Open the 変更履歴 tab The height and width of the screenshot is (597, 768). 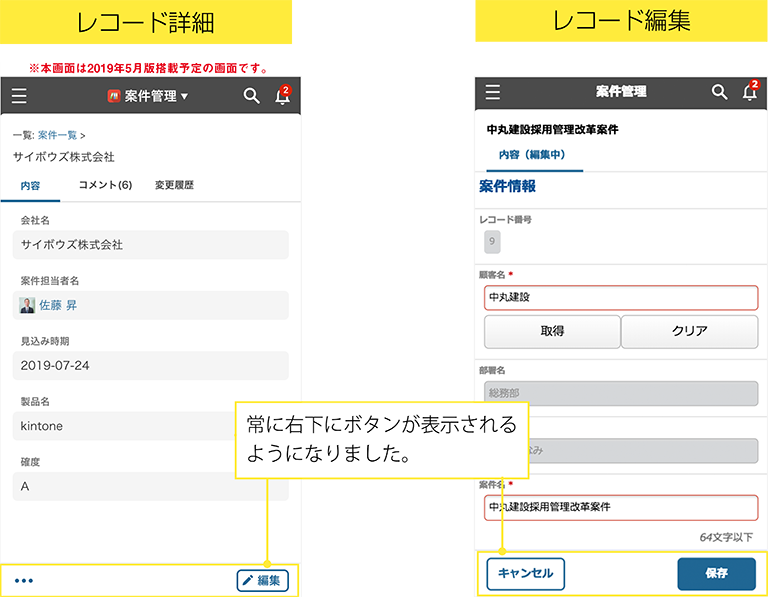[174, 185]
